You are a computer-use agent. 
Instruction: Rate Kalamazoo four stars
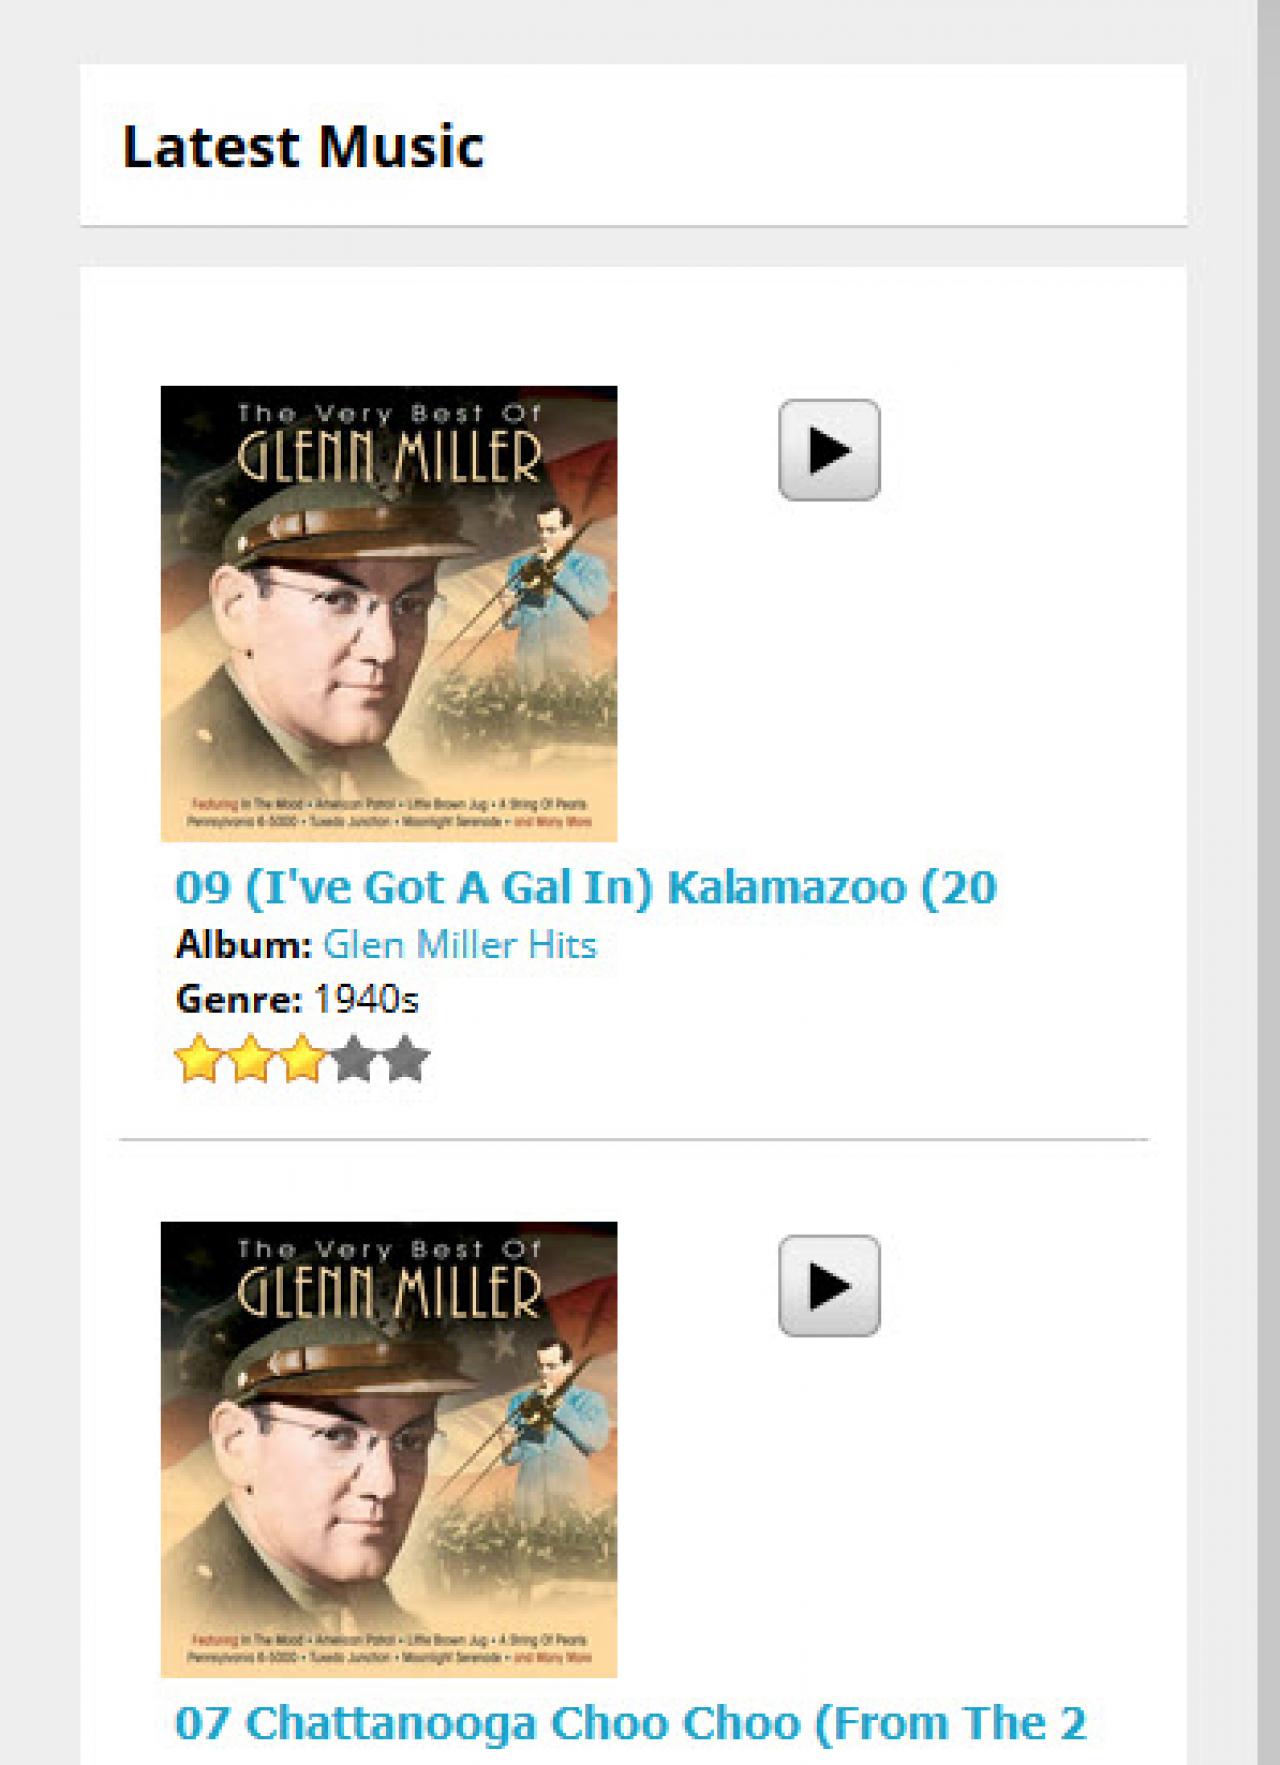coord(353,1059)
